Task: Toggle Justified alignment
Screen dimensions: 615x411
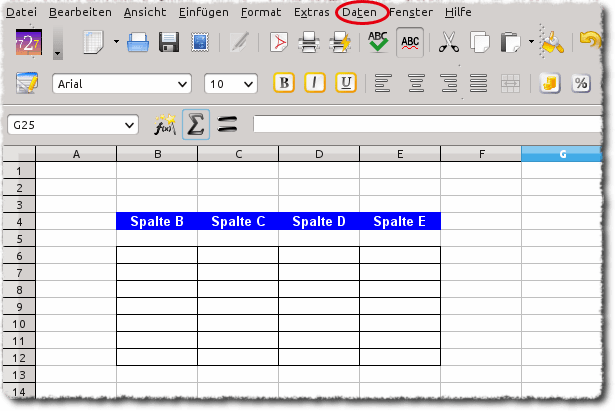Action: click(479, 83)
